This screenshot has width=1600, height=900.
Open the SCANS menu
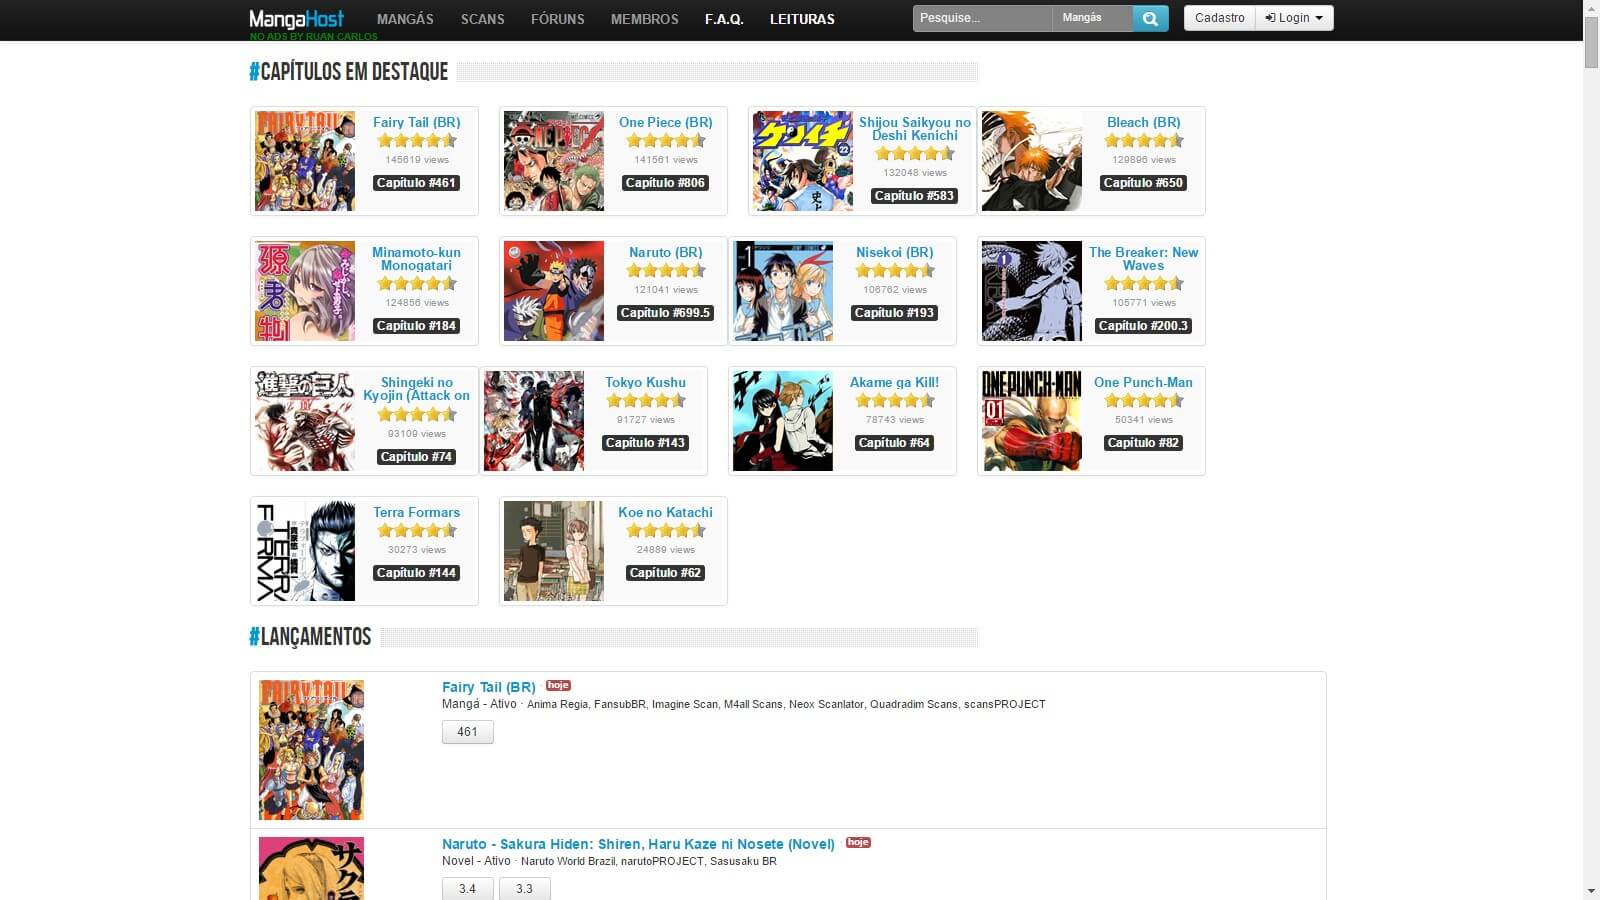482,19
